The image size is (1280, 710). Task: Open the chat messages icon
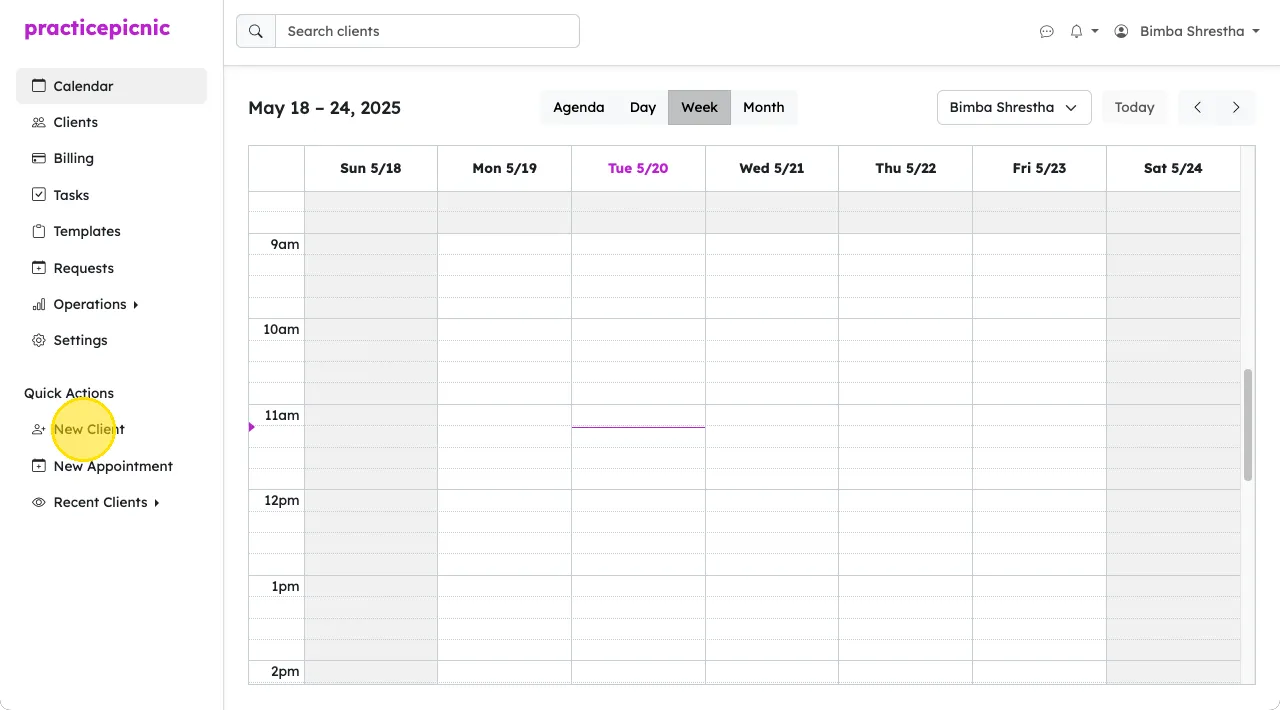coord(1047,31)
